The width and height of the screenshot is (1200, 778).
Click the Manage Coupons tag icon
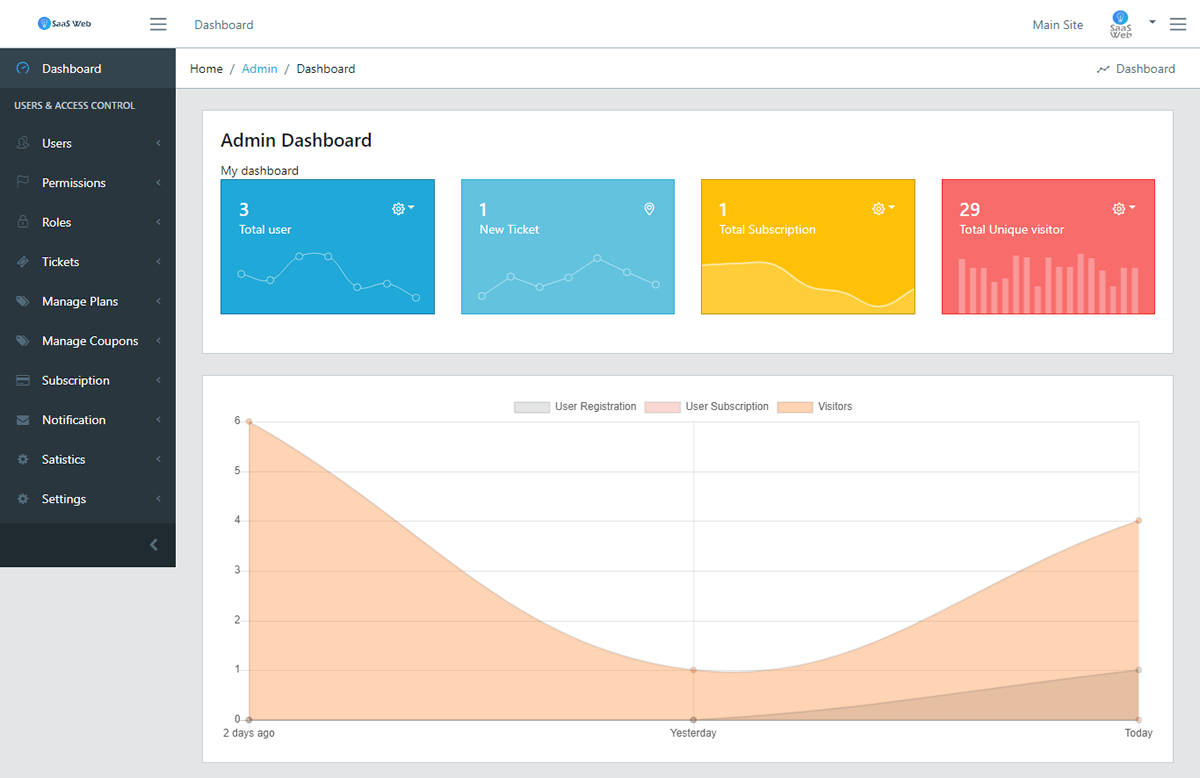click(x=23, y=341)
